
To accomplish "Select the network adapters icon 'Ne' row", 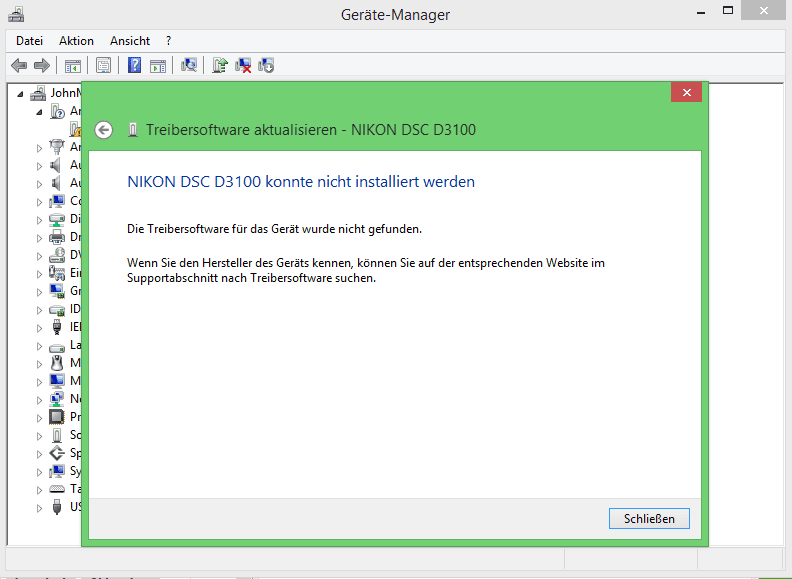I will point(57,399).
